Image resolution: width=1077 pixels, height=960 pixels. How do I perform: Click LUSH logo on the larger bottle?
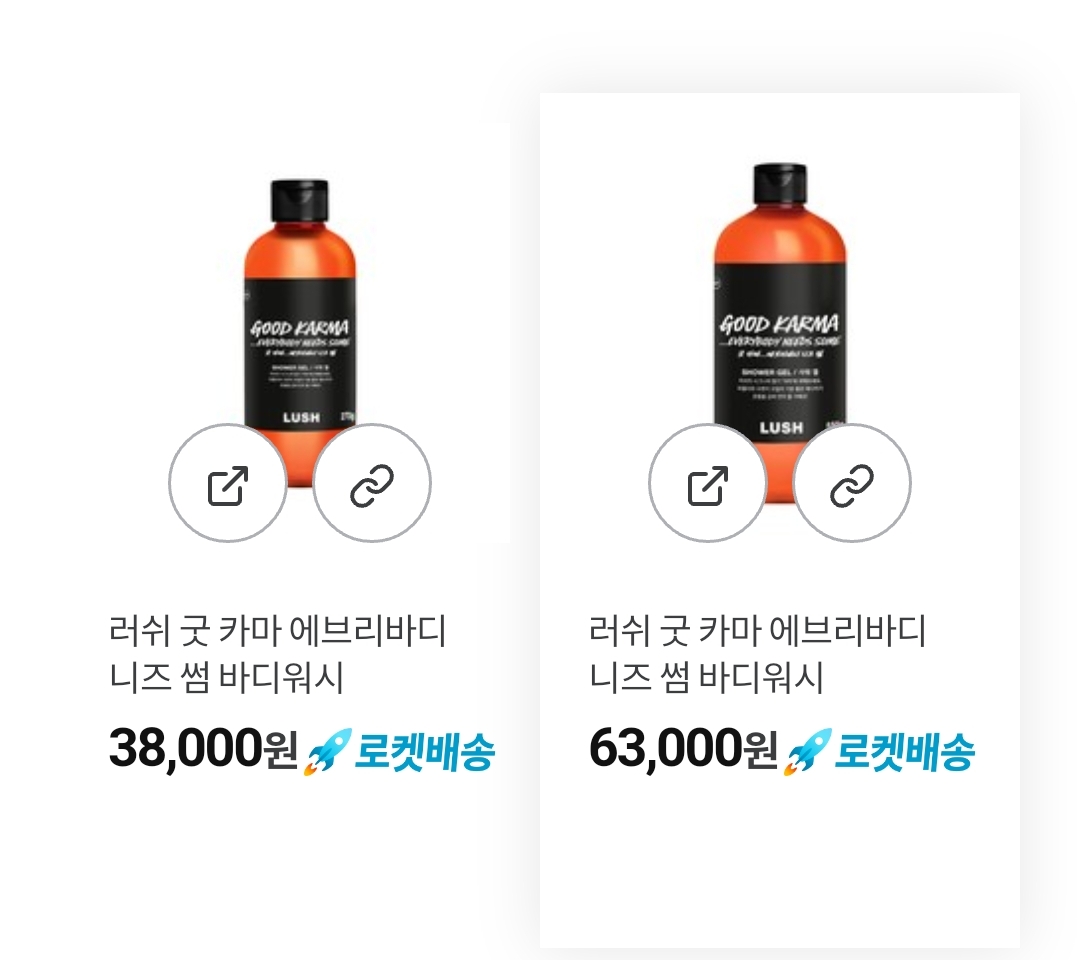tap(781, 427)
